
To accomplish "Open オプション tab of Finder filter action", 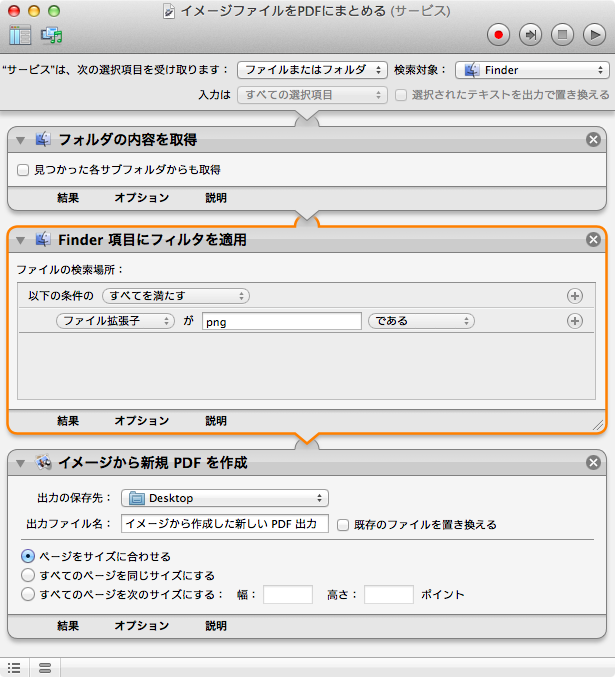I will [142, 421].
